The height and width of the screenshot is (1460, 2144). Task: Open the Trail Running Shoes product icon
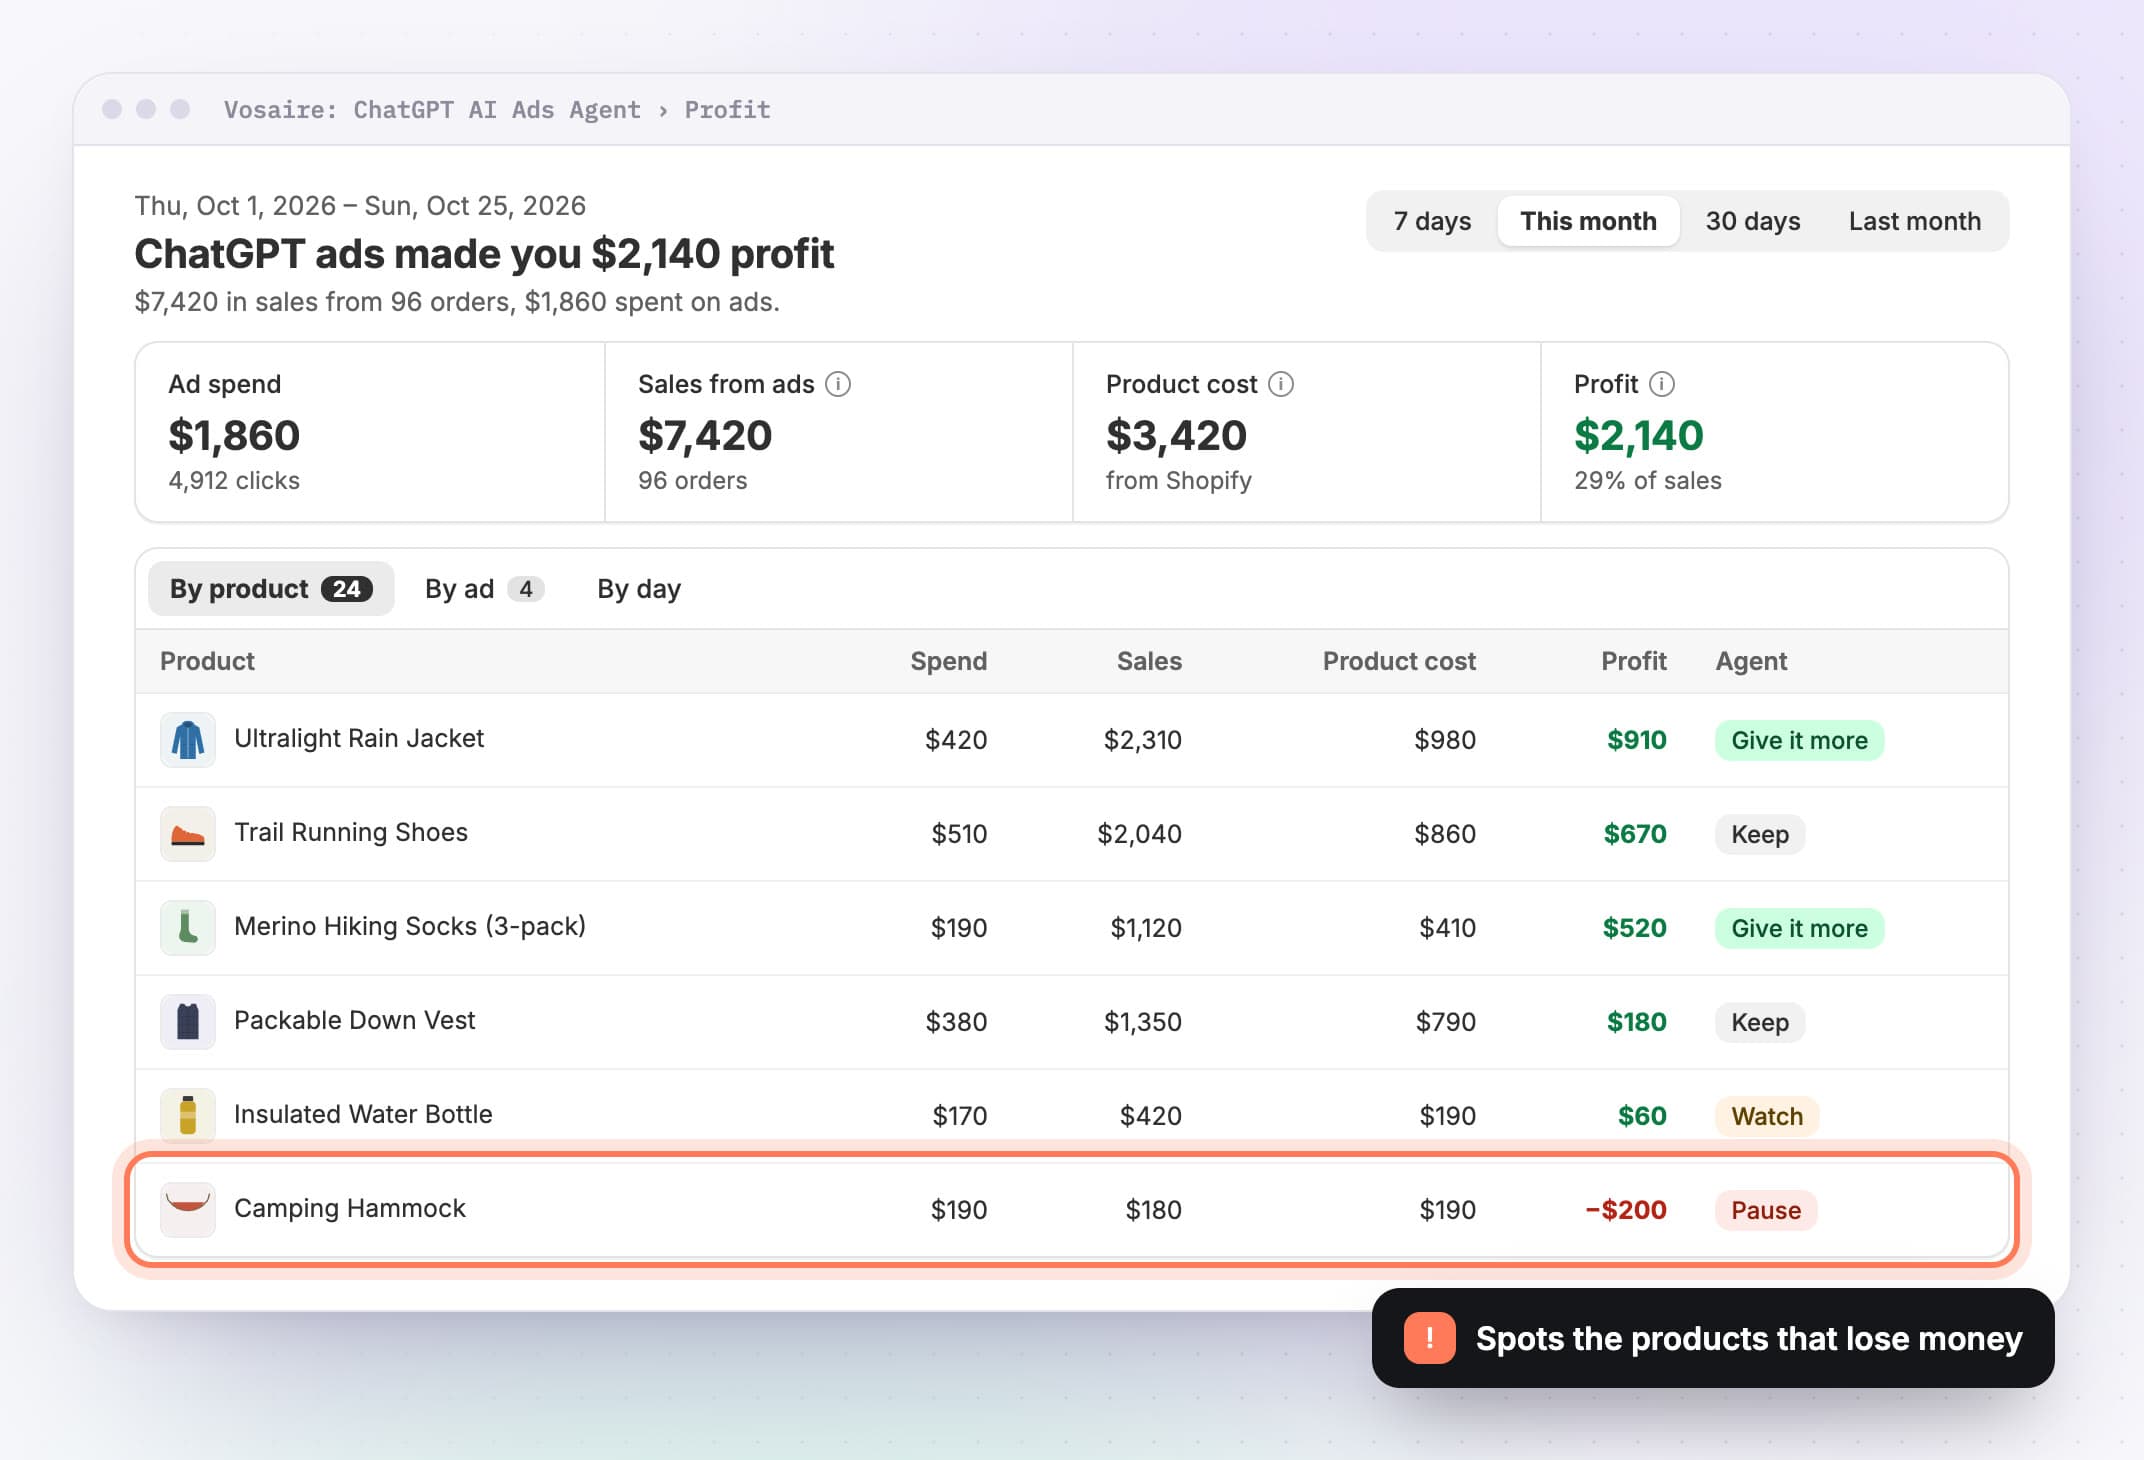click(x=188, y=834)
